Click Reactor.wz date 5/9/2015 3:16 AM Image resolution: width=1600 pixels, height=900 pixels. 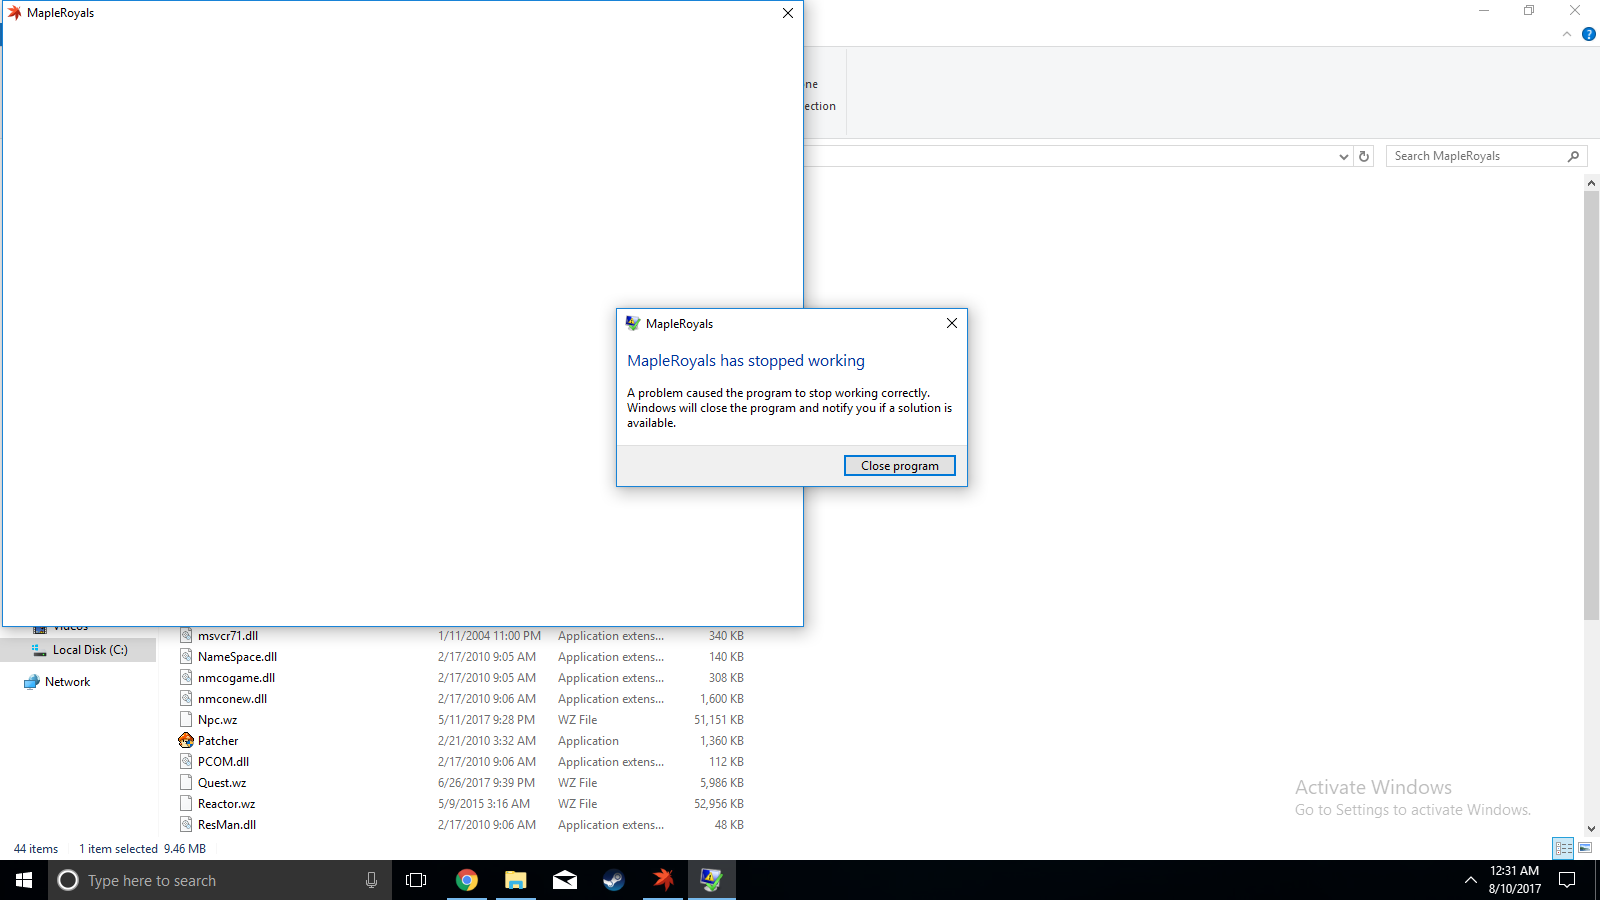(x=484, y=804)
